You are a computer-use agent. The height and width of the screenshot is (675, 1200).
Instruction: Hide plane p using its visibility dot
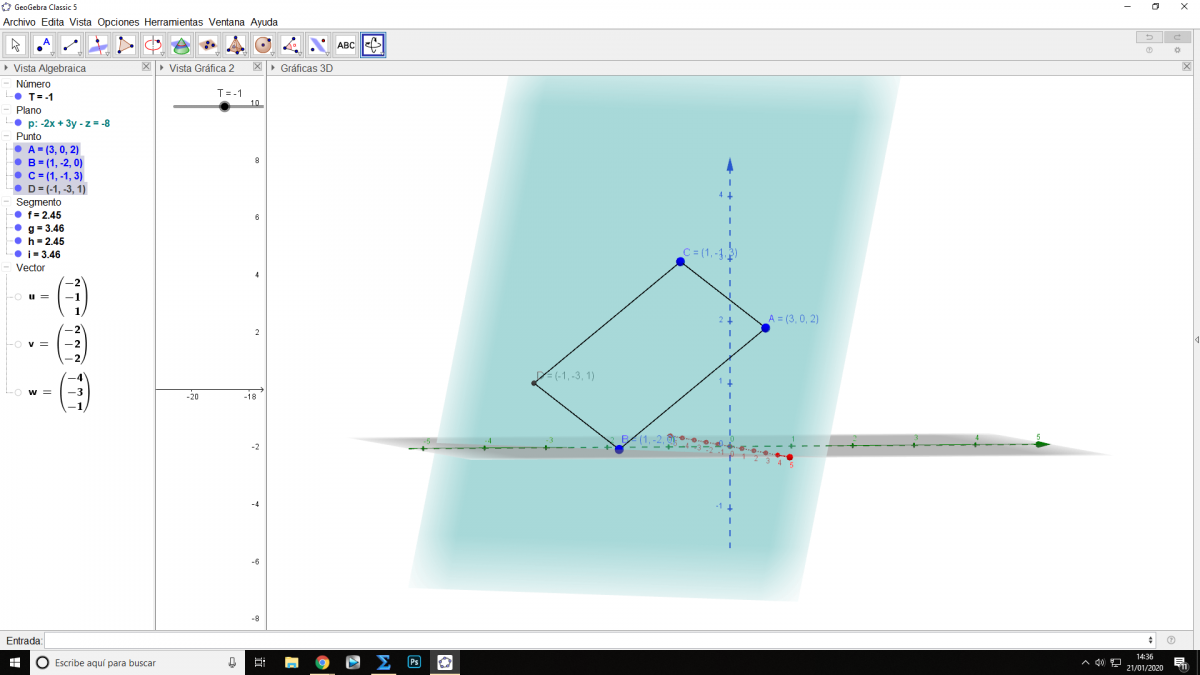(x=18, y=124)
